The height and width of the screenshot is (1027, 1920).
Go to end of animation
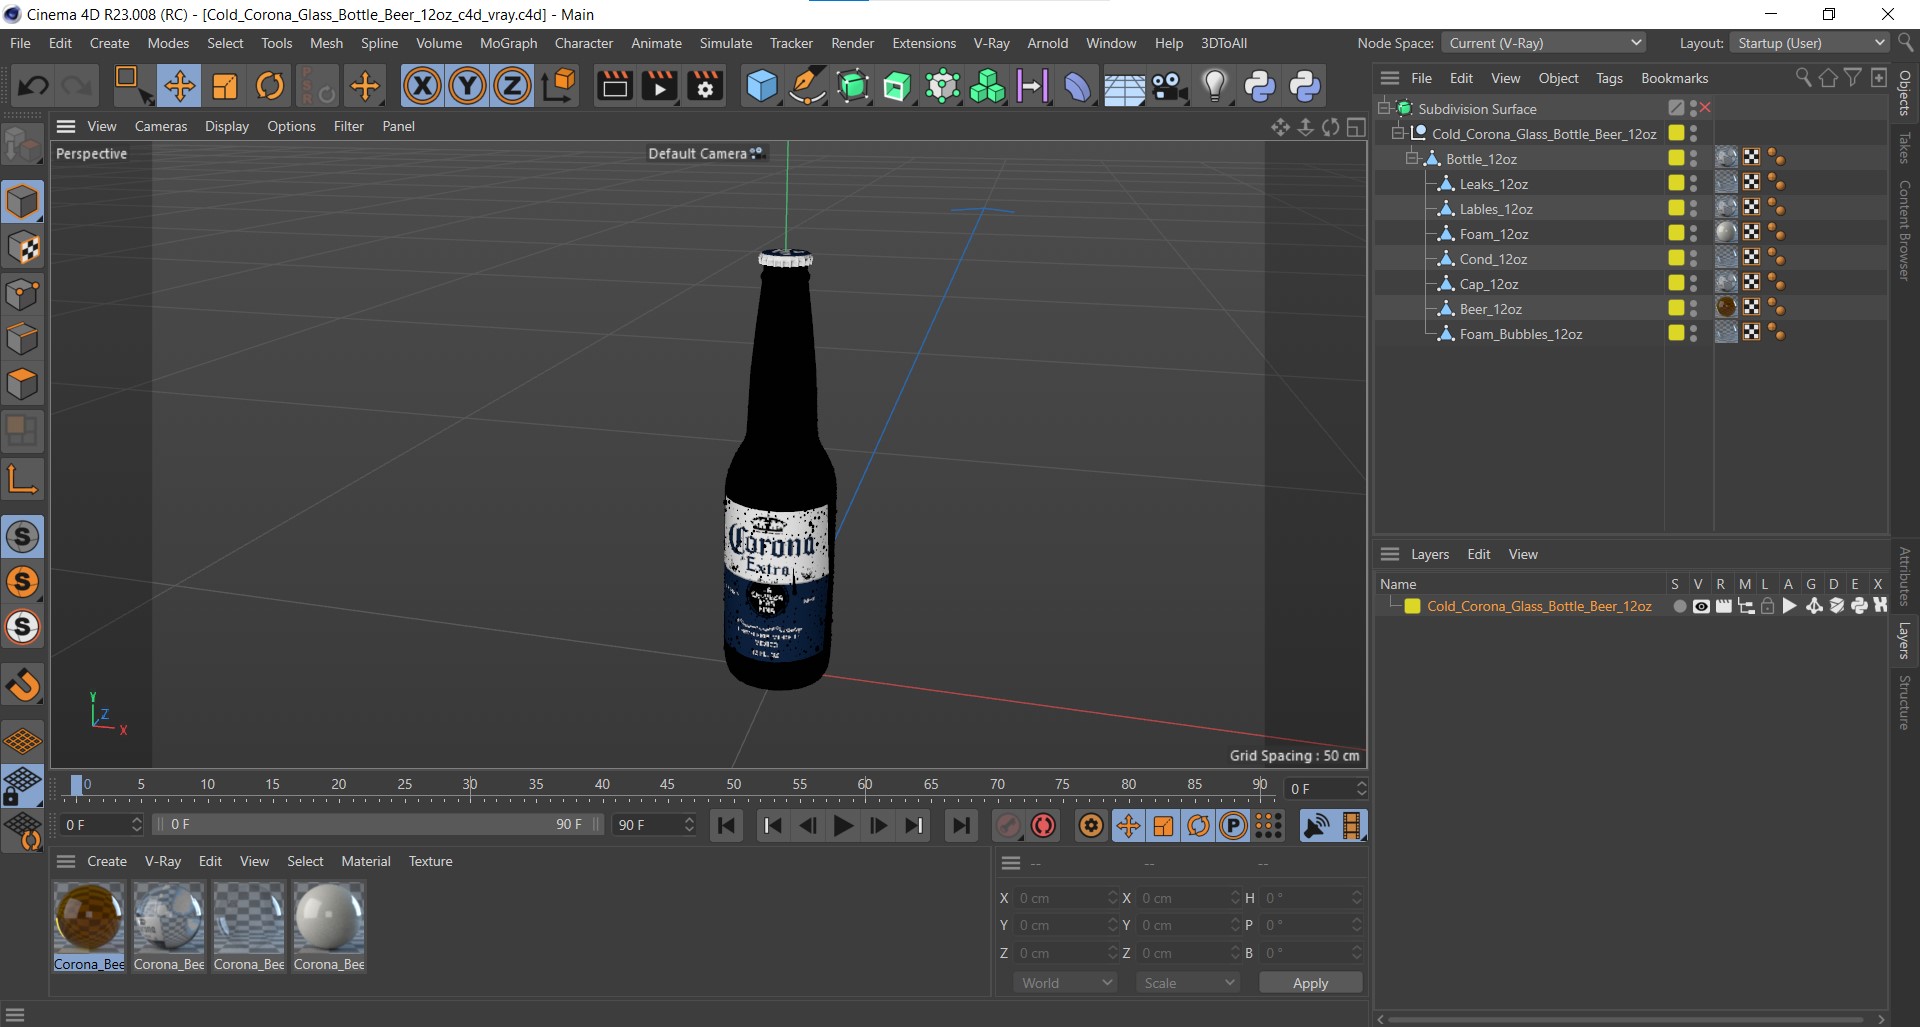click(961, 825)
